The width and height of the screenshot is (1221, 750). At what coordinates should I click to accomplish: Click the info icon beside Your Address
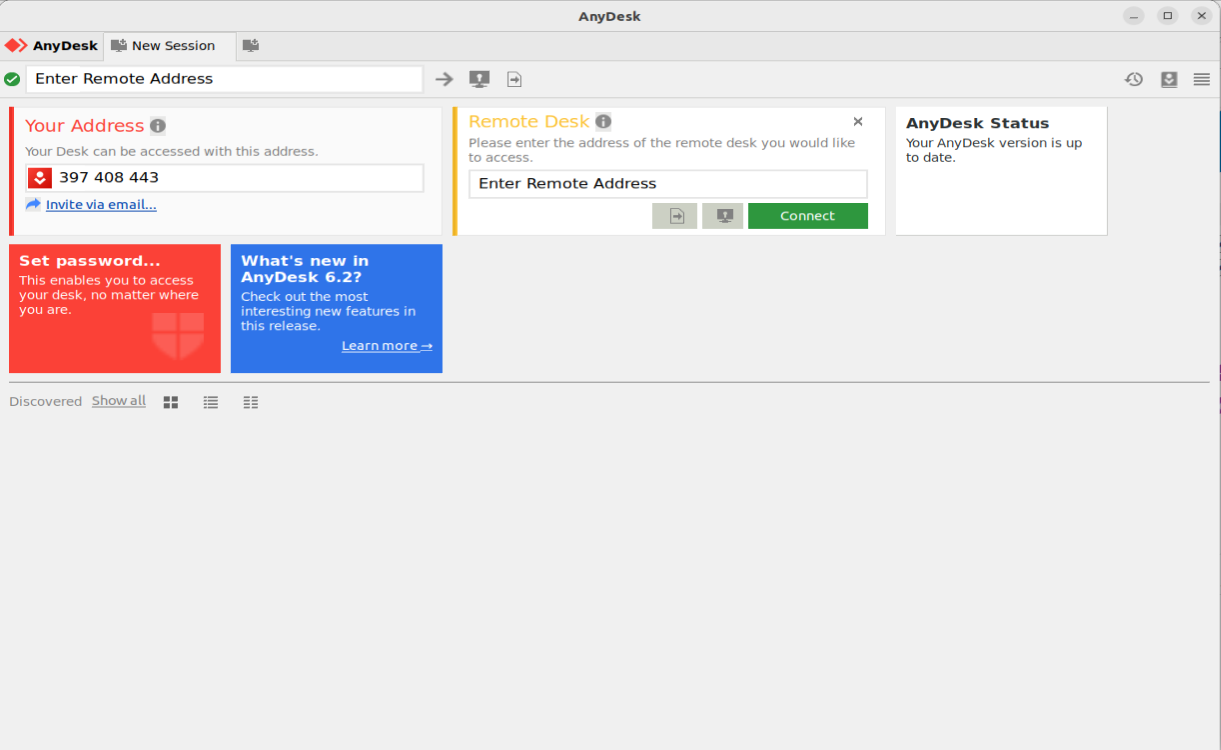click(158, 126)
